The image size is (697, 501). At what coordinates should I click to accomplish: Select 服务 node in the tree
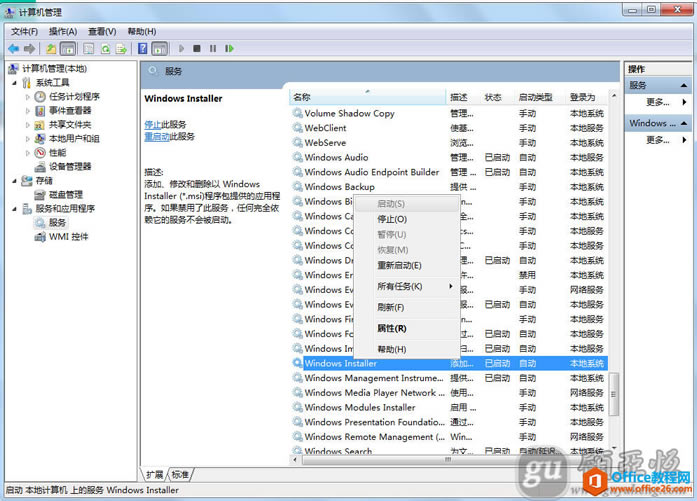pos(57,223)
